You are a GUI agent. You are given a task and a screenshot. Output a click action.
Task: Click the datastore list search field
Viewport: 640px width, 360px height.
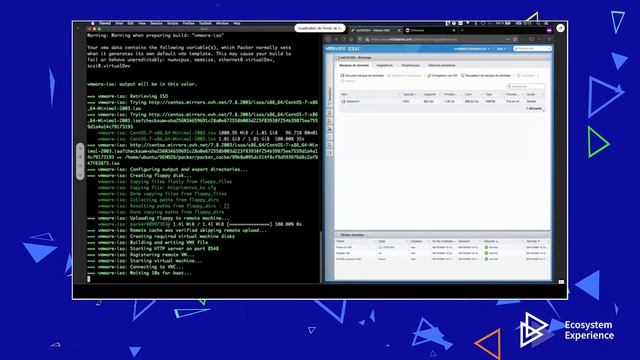point(526,86)
